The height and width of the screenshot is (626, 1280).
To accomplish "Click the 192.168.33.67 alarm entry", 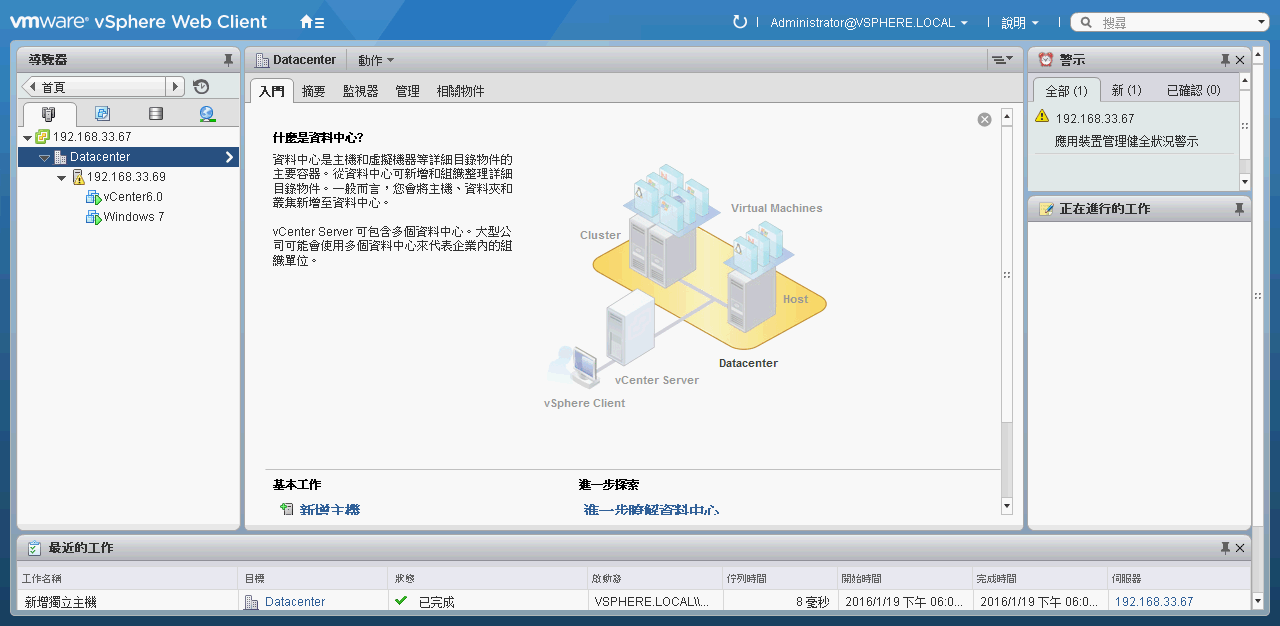I will 1095,118.
